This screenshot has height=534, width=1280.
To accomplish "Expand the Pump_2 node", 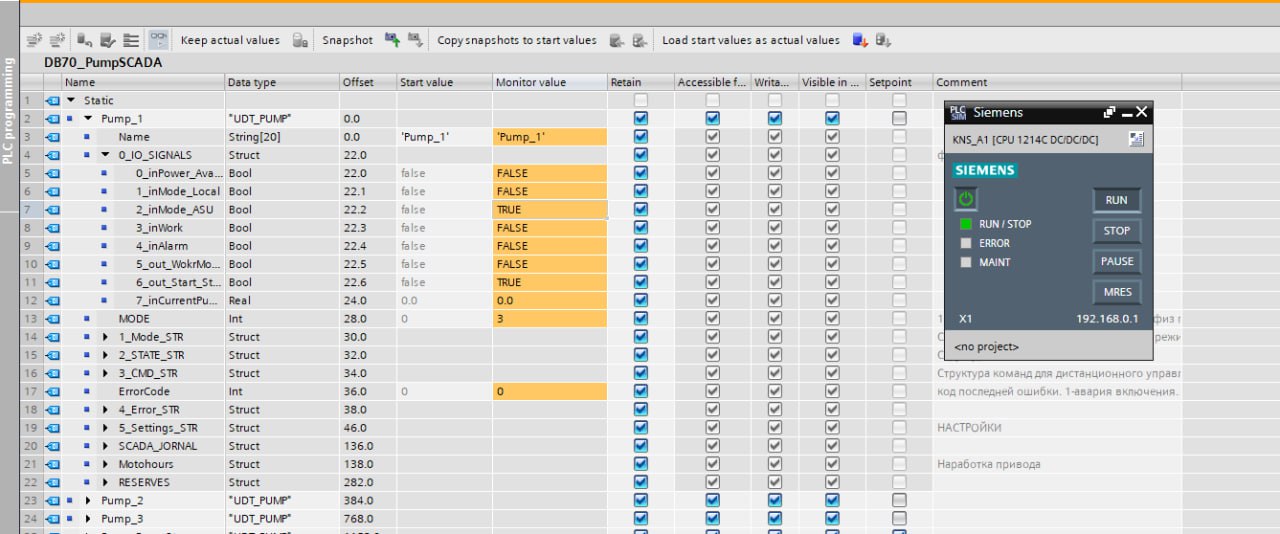I will (x=88, y=500).
